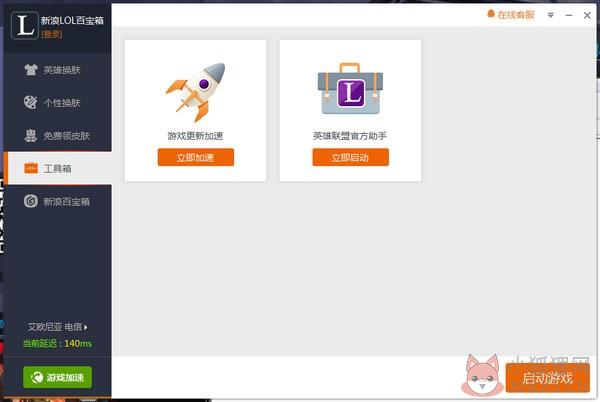Viewport: 600px width, 402px height.
Task: Click the L logo in the header
Action: (x=25, y=26)
